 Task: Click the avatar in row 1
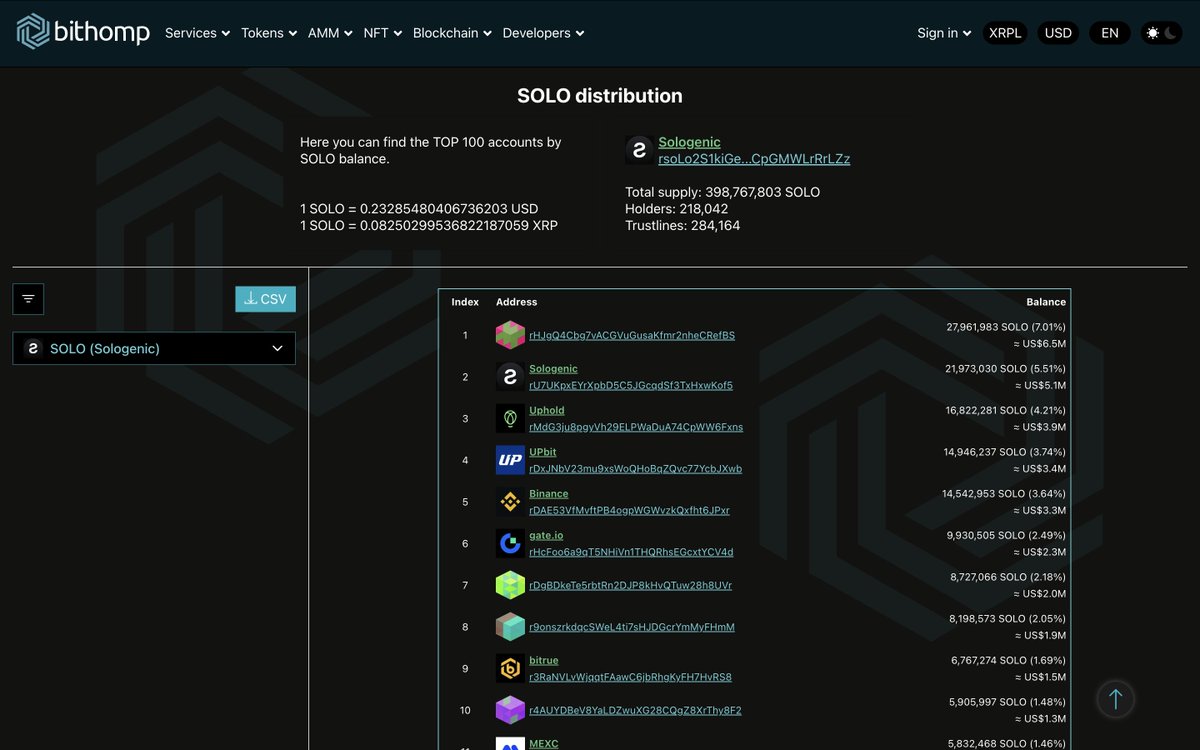click(x=510, y=335)
